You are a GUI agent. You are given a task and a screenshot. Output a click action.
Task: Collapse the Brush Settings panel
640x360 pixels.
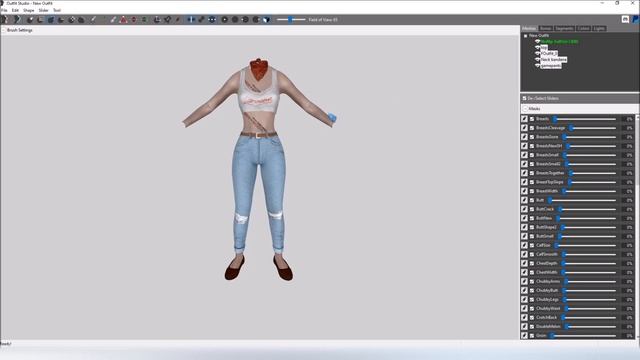tap(4, 30)
